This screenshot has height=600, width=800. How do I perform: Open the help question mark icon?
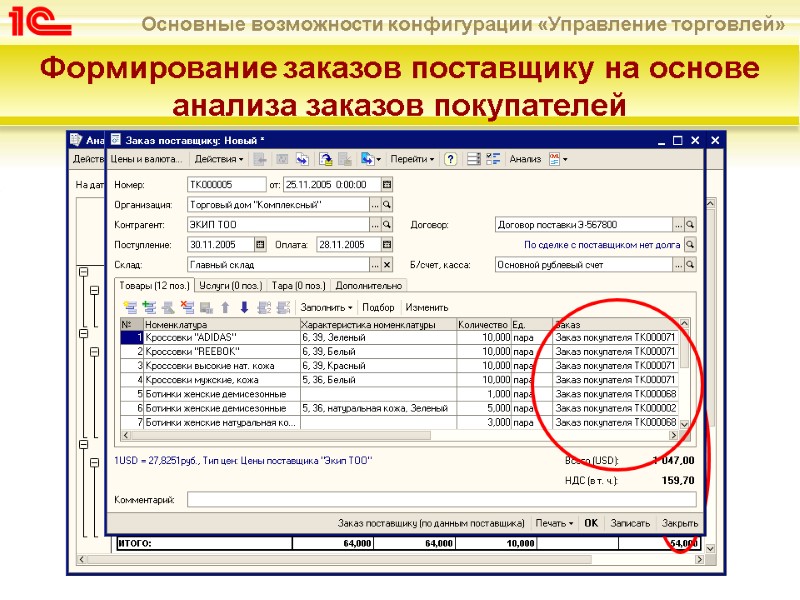(x=450, y=158)
